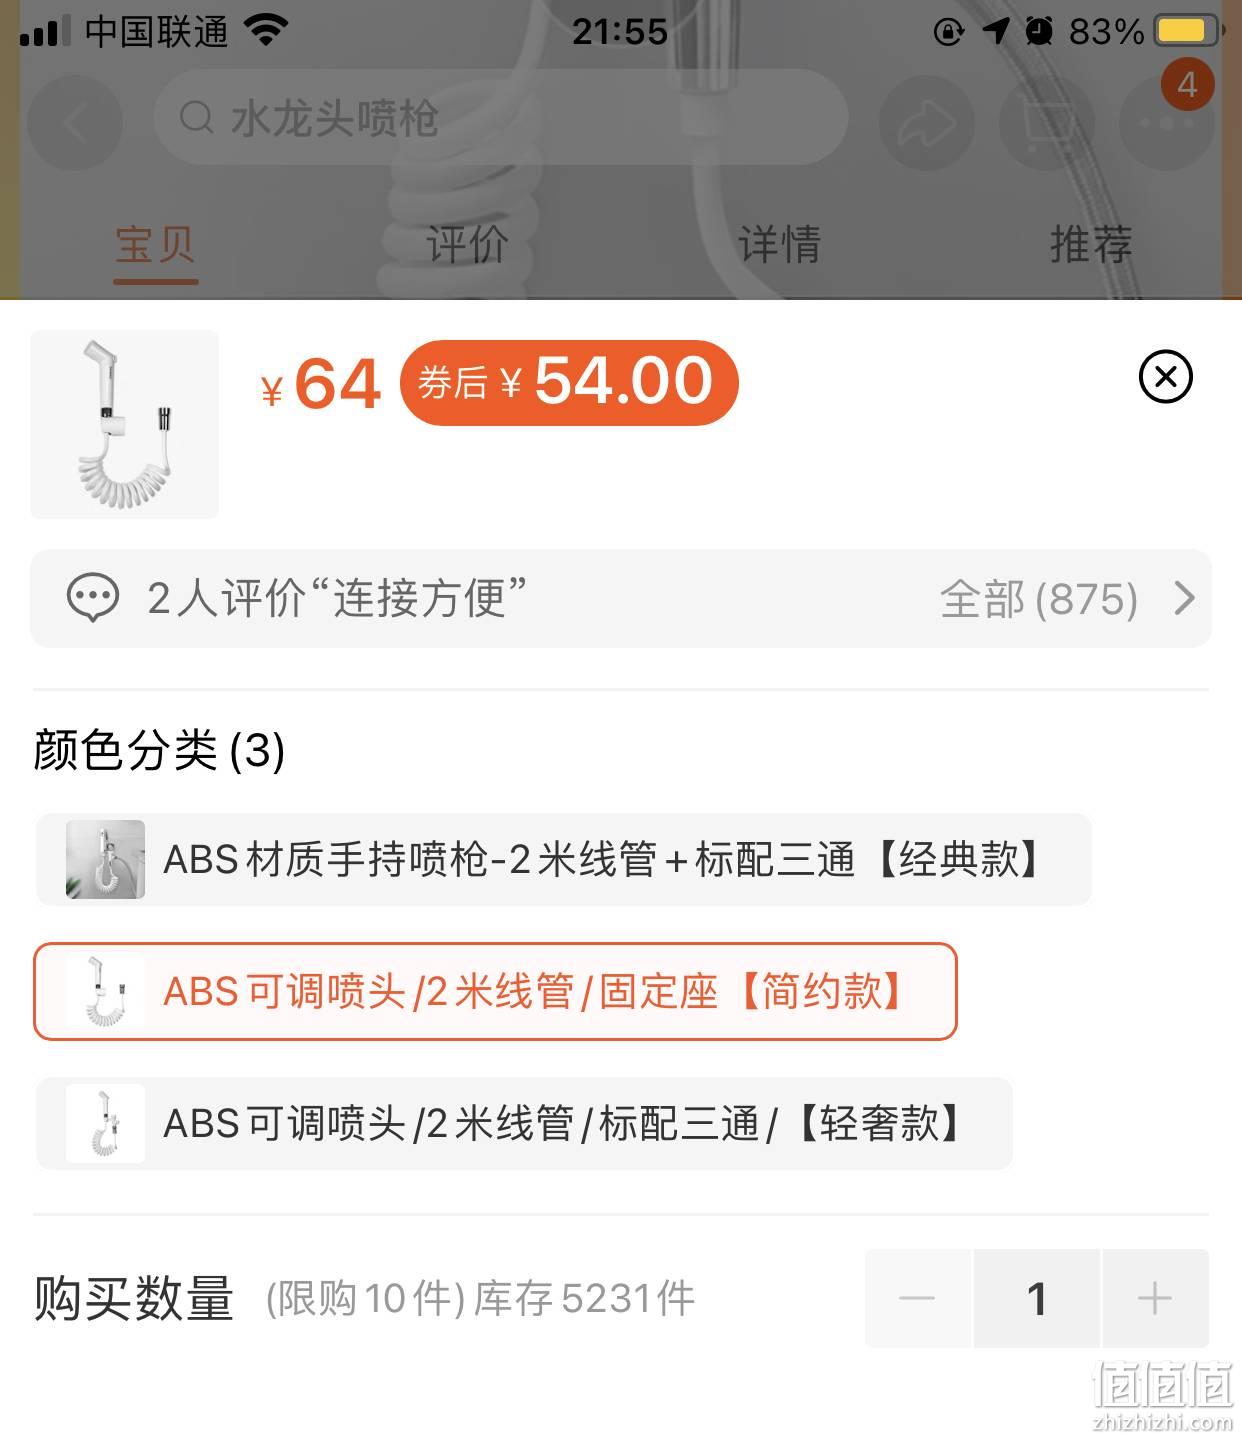Image resolution: width=1242 pixels, height=1440 pixels.
Task: Increase quantity with the plus button
Action: 1155,1298
